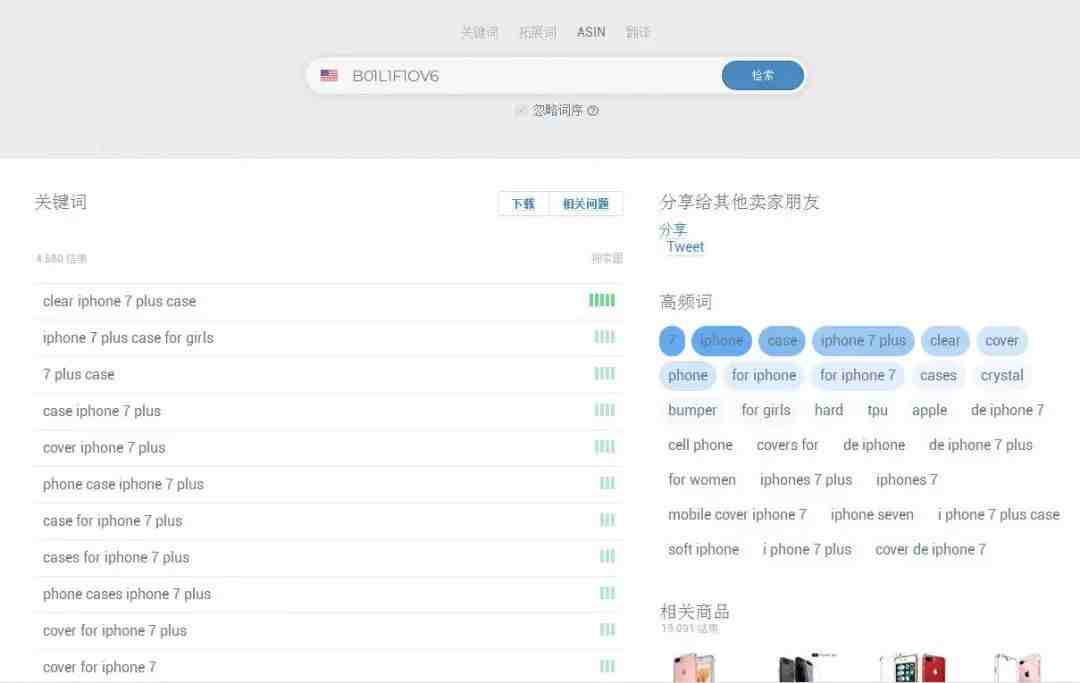Click search volume bars for '7 plus case'
The height and width of the screenshot is (683, 1080).
pyautogui.click(x=604, y=373)
